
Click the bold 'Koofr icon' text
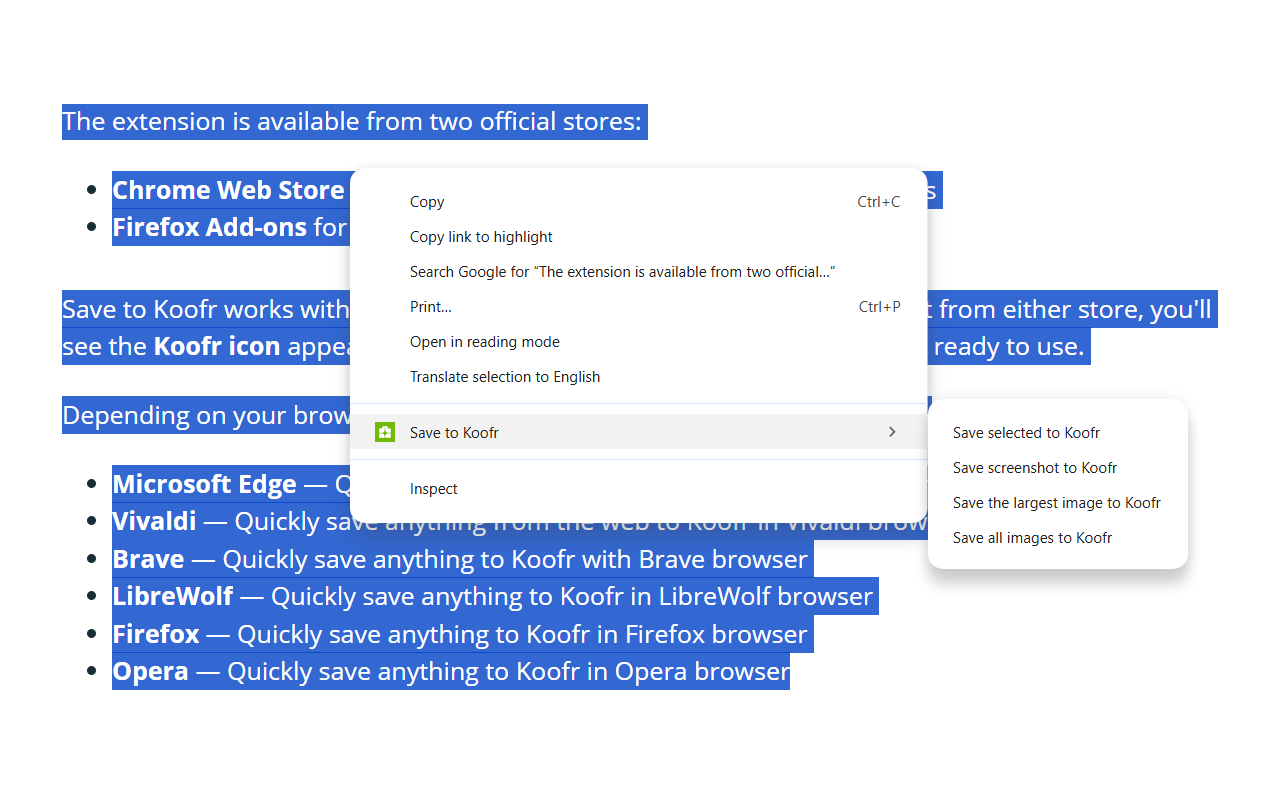216,347
